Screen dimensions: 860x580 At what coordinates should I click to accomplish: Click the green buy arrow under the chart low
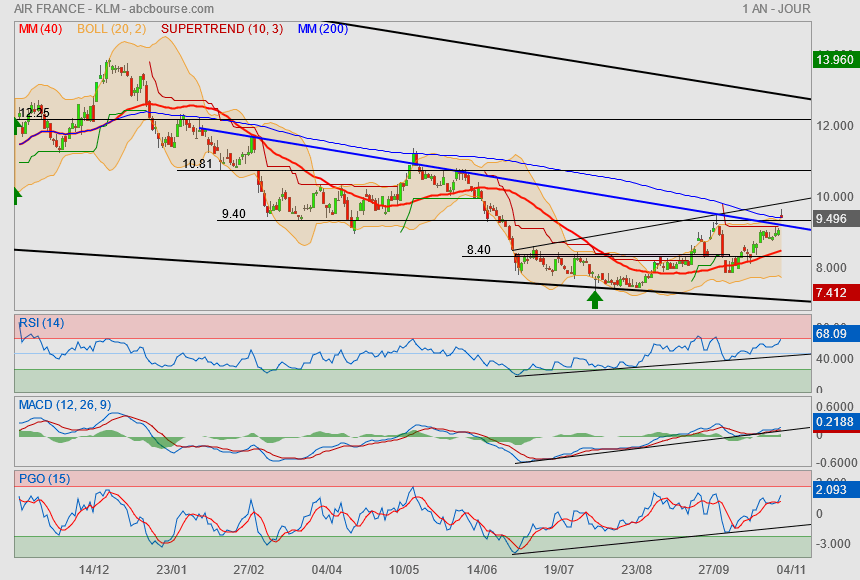point(595,300)
